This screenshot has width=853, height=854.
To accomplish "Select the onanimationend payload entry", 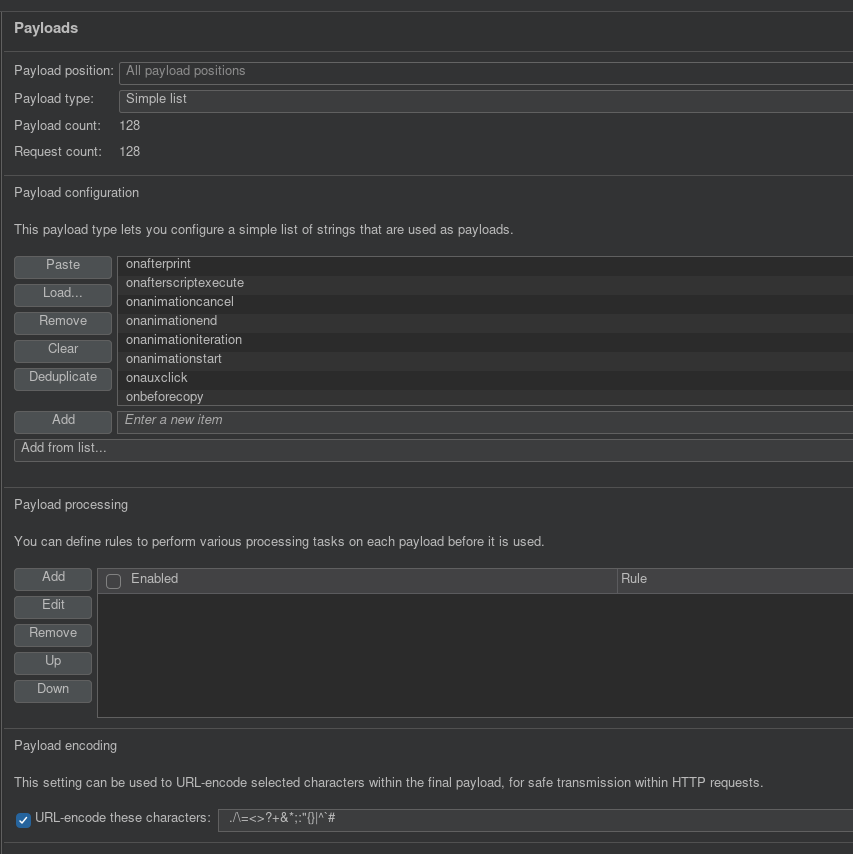I will tap(171, 321).
